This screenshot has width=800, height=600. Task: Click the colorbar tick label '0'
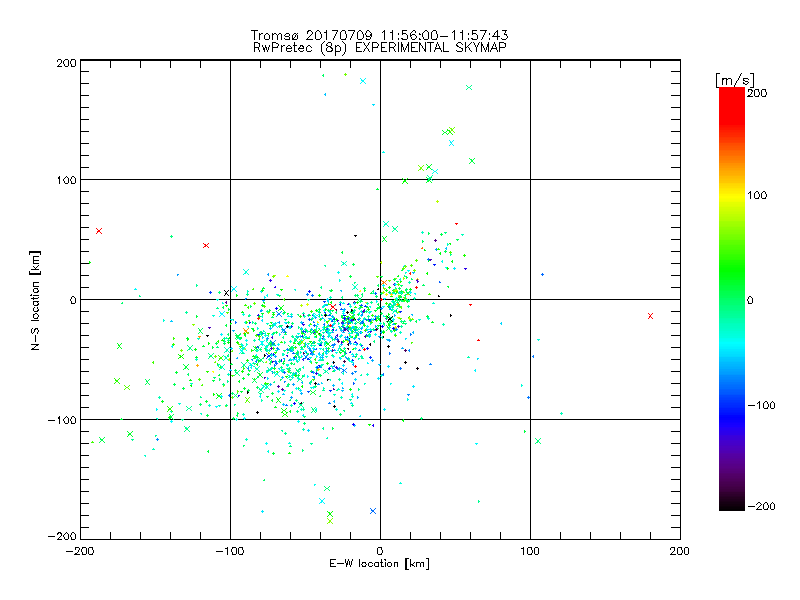pos(750,300)
